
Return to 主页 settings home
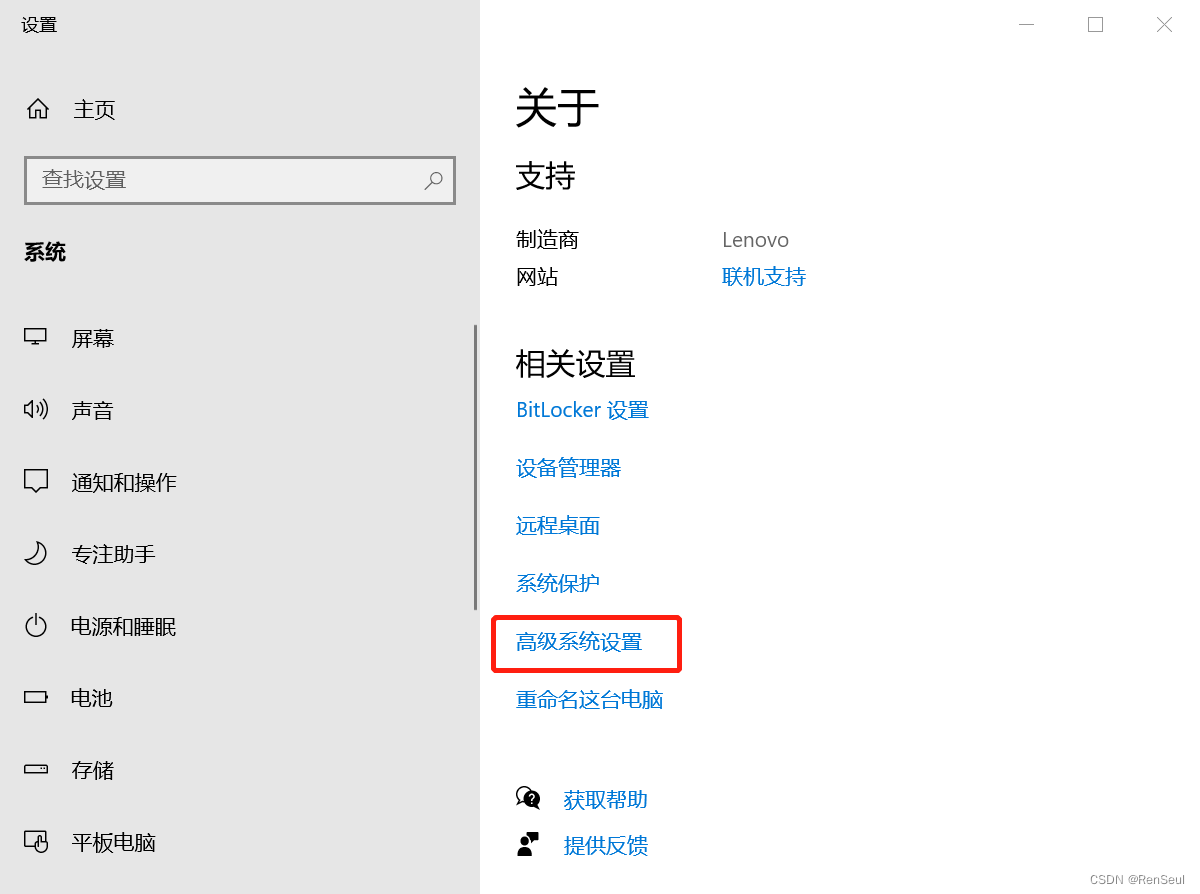95,110
